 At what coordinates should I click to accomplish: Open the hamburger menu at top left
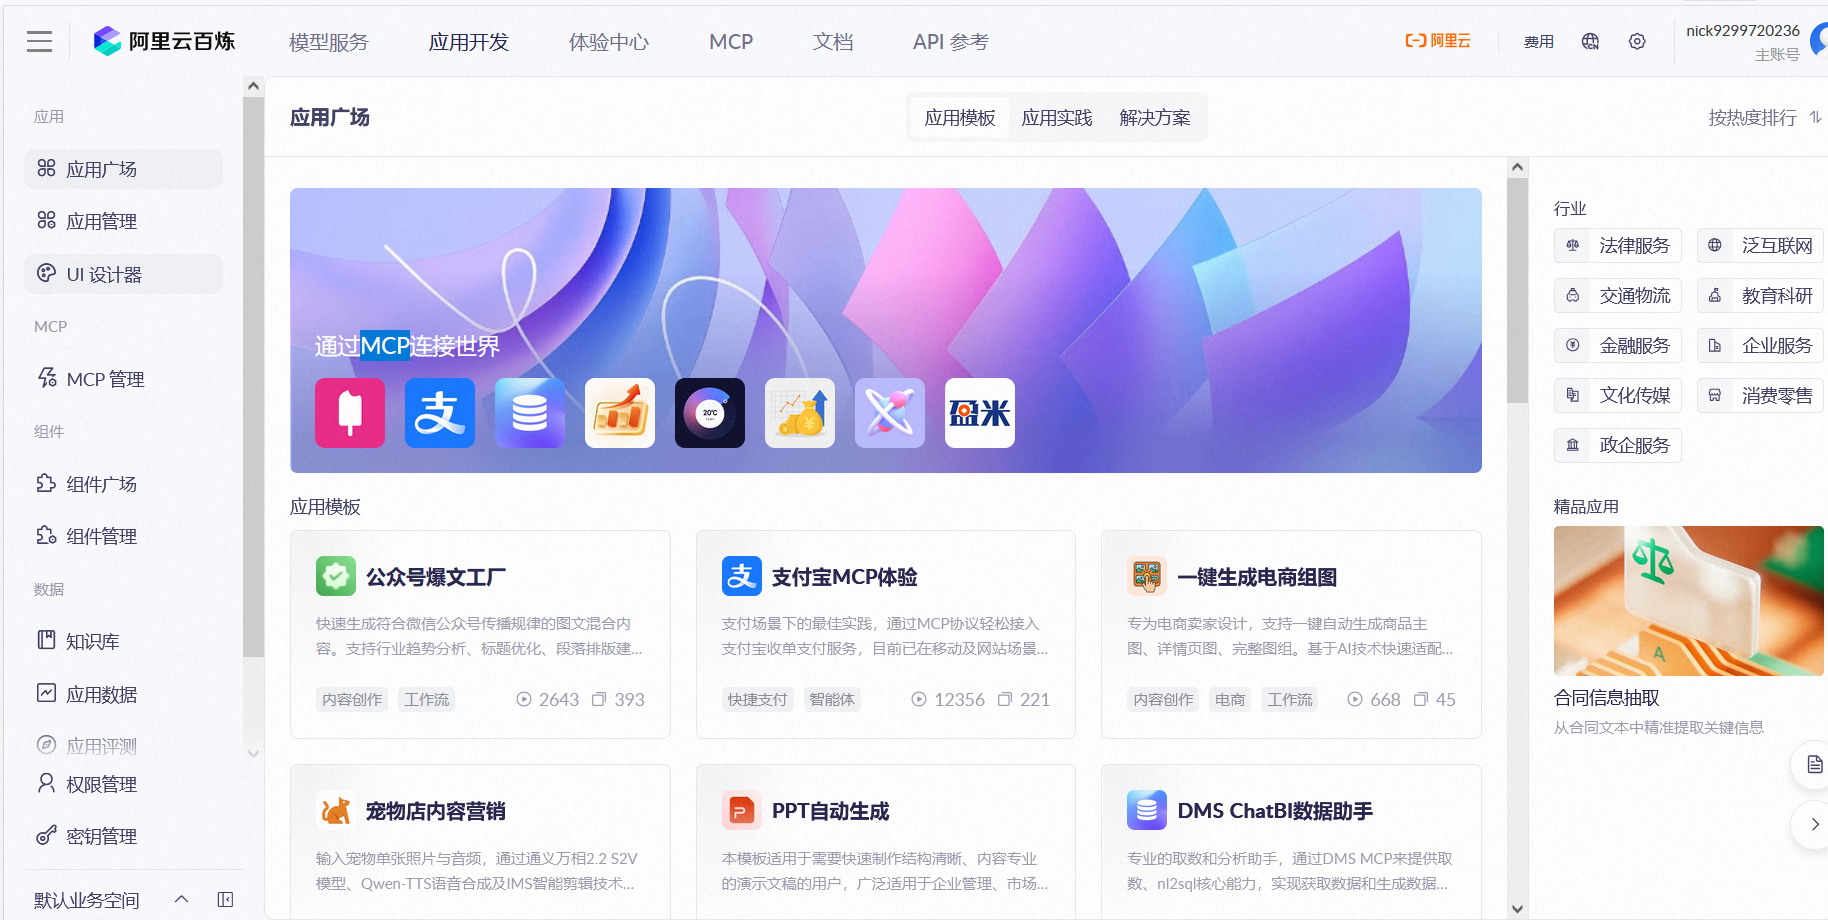click(40, 41)
